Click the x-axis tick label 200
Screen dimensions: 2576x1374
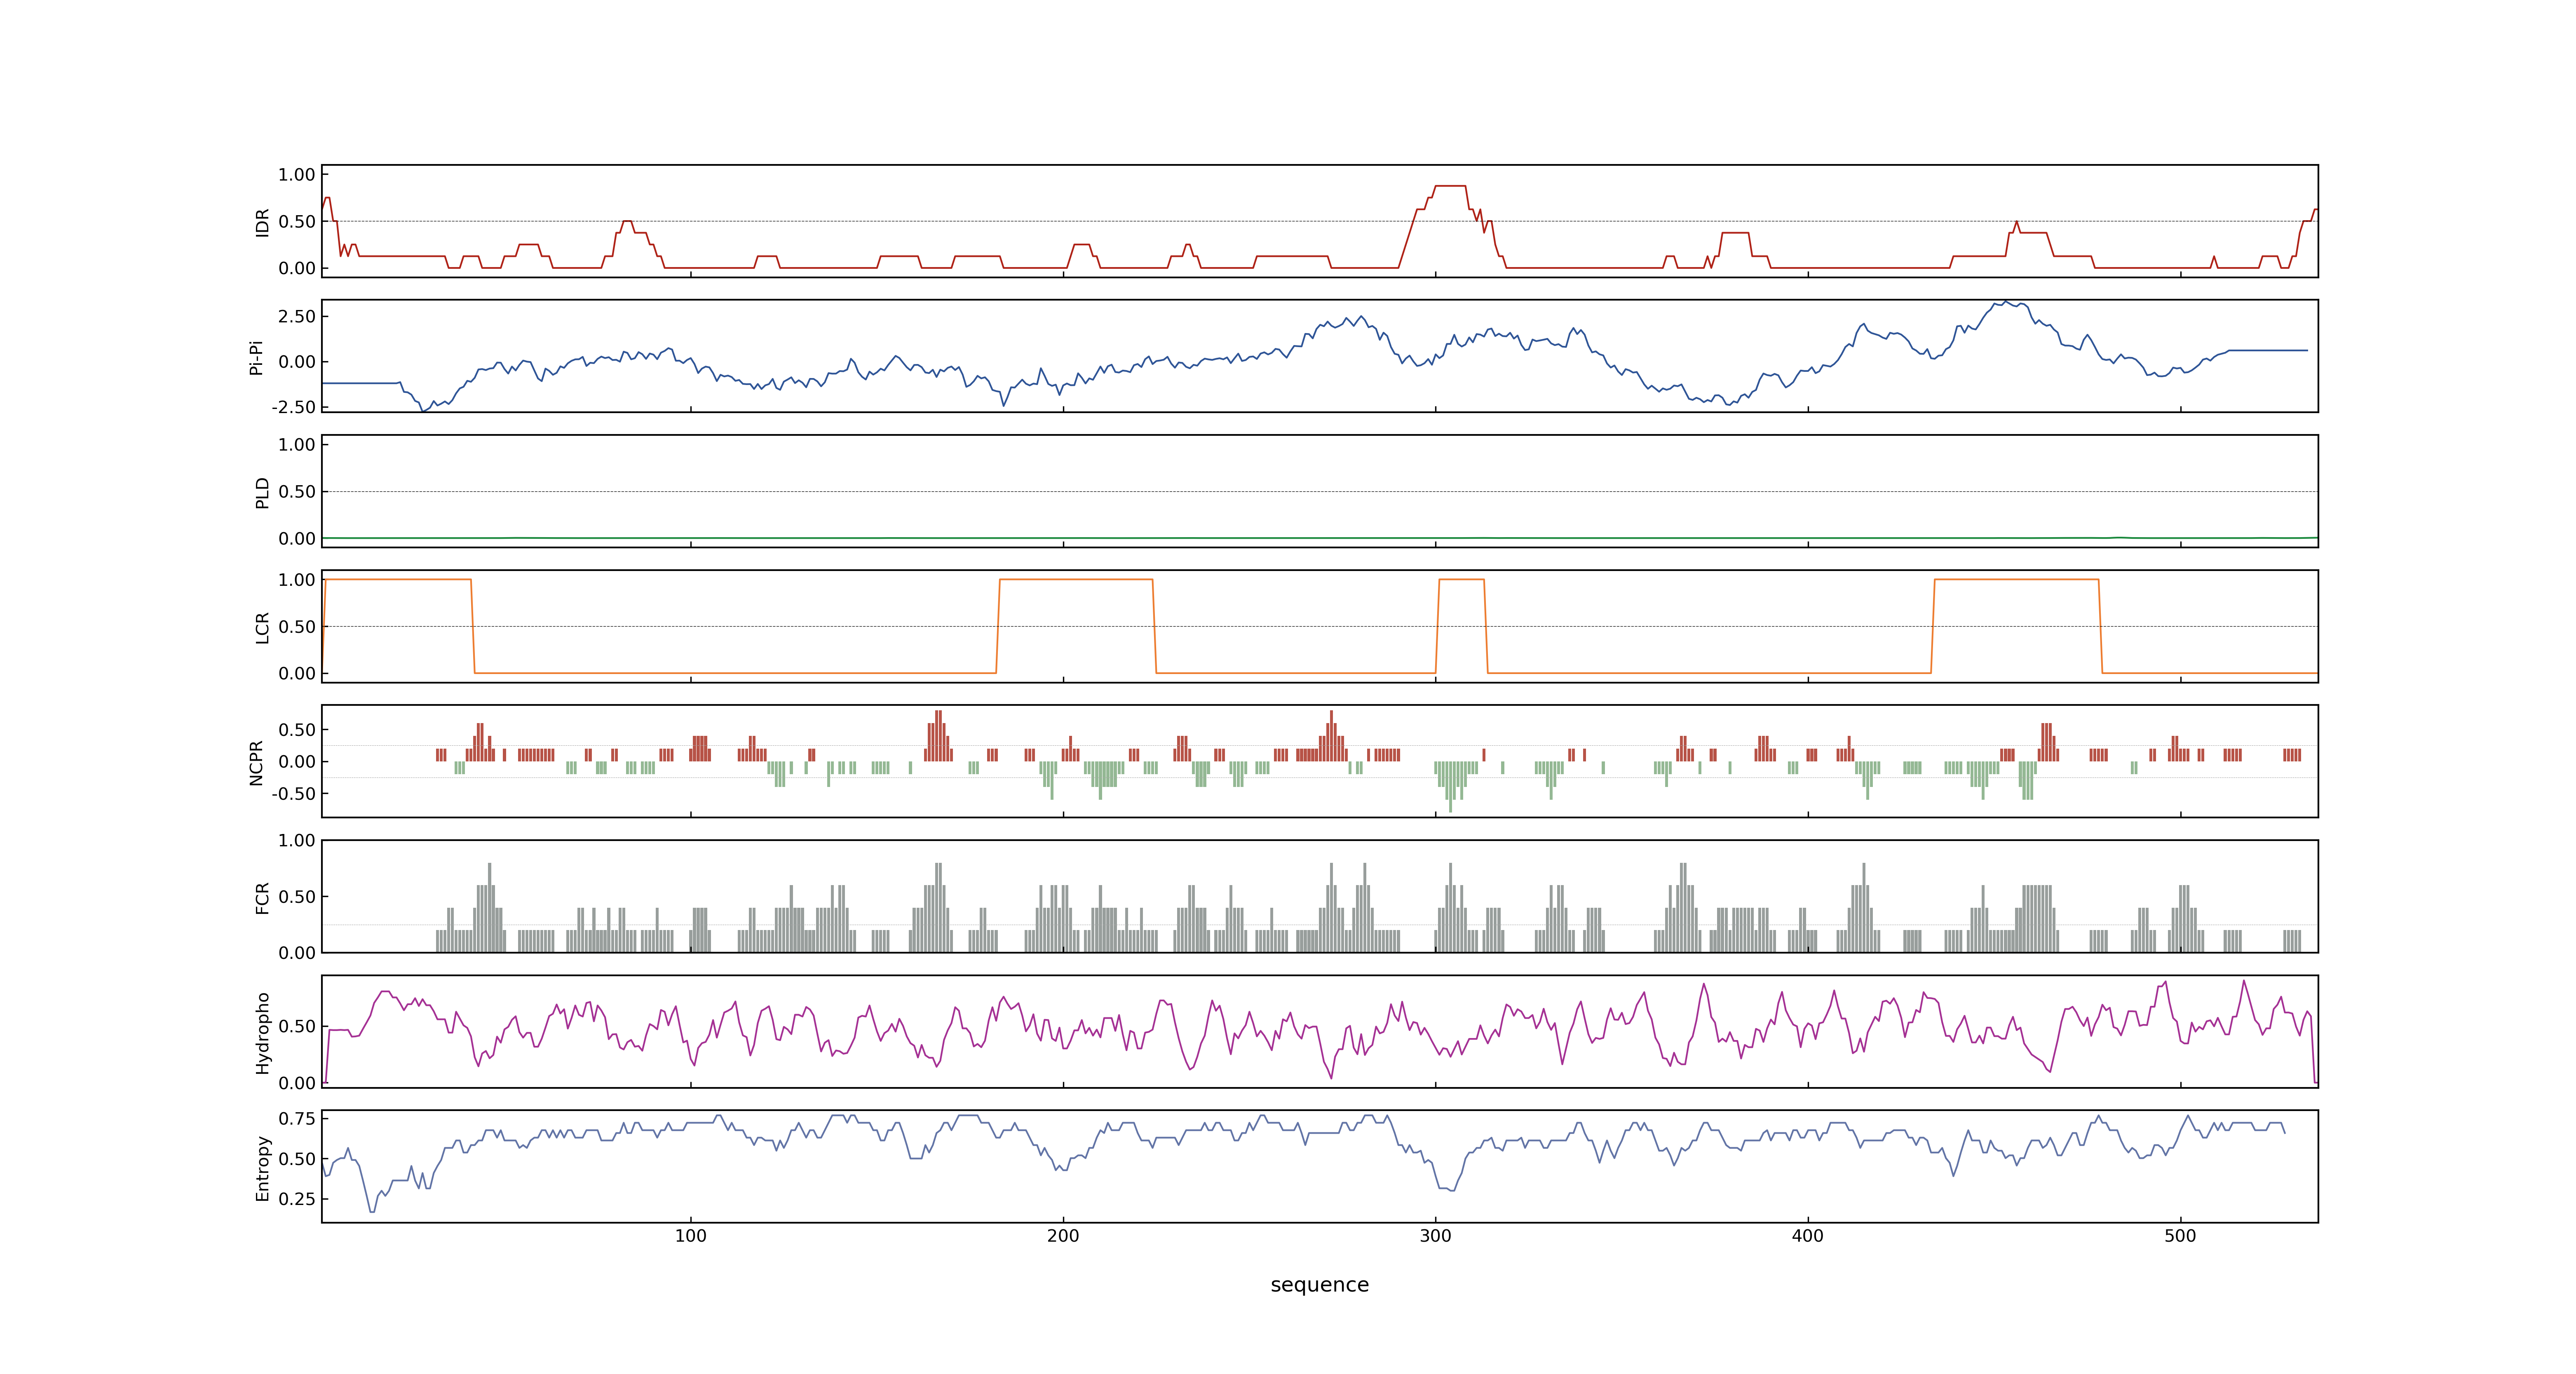(1063, 1236)
